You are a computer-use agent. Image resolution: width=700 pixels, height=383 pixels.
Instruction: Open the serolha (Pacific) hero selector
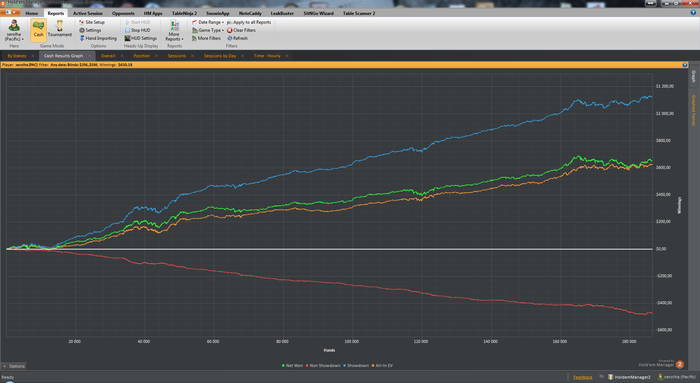click(14, 30)
